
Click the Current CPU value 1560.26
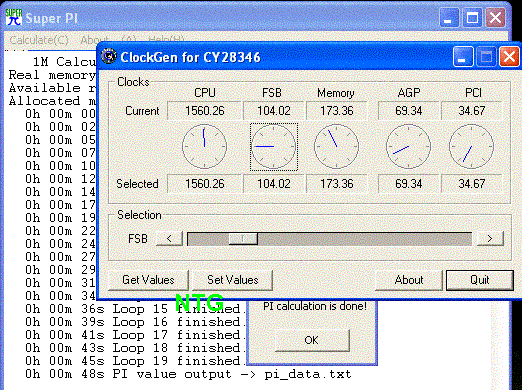coord(204,111)
